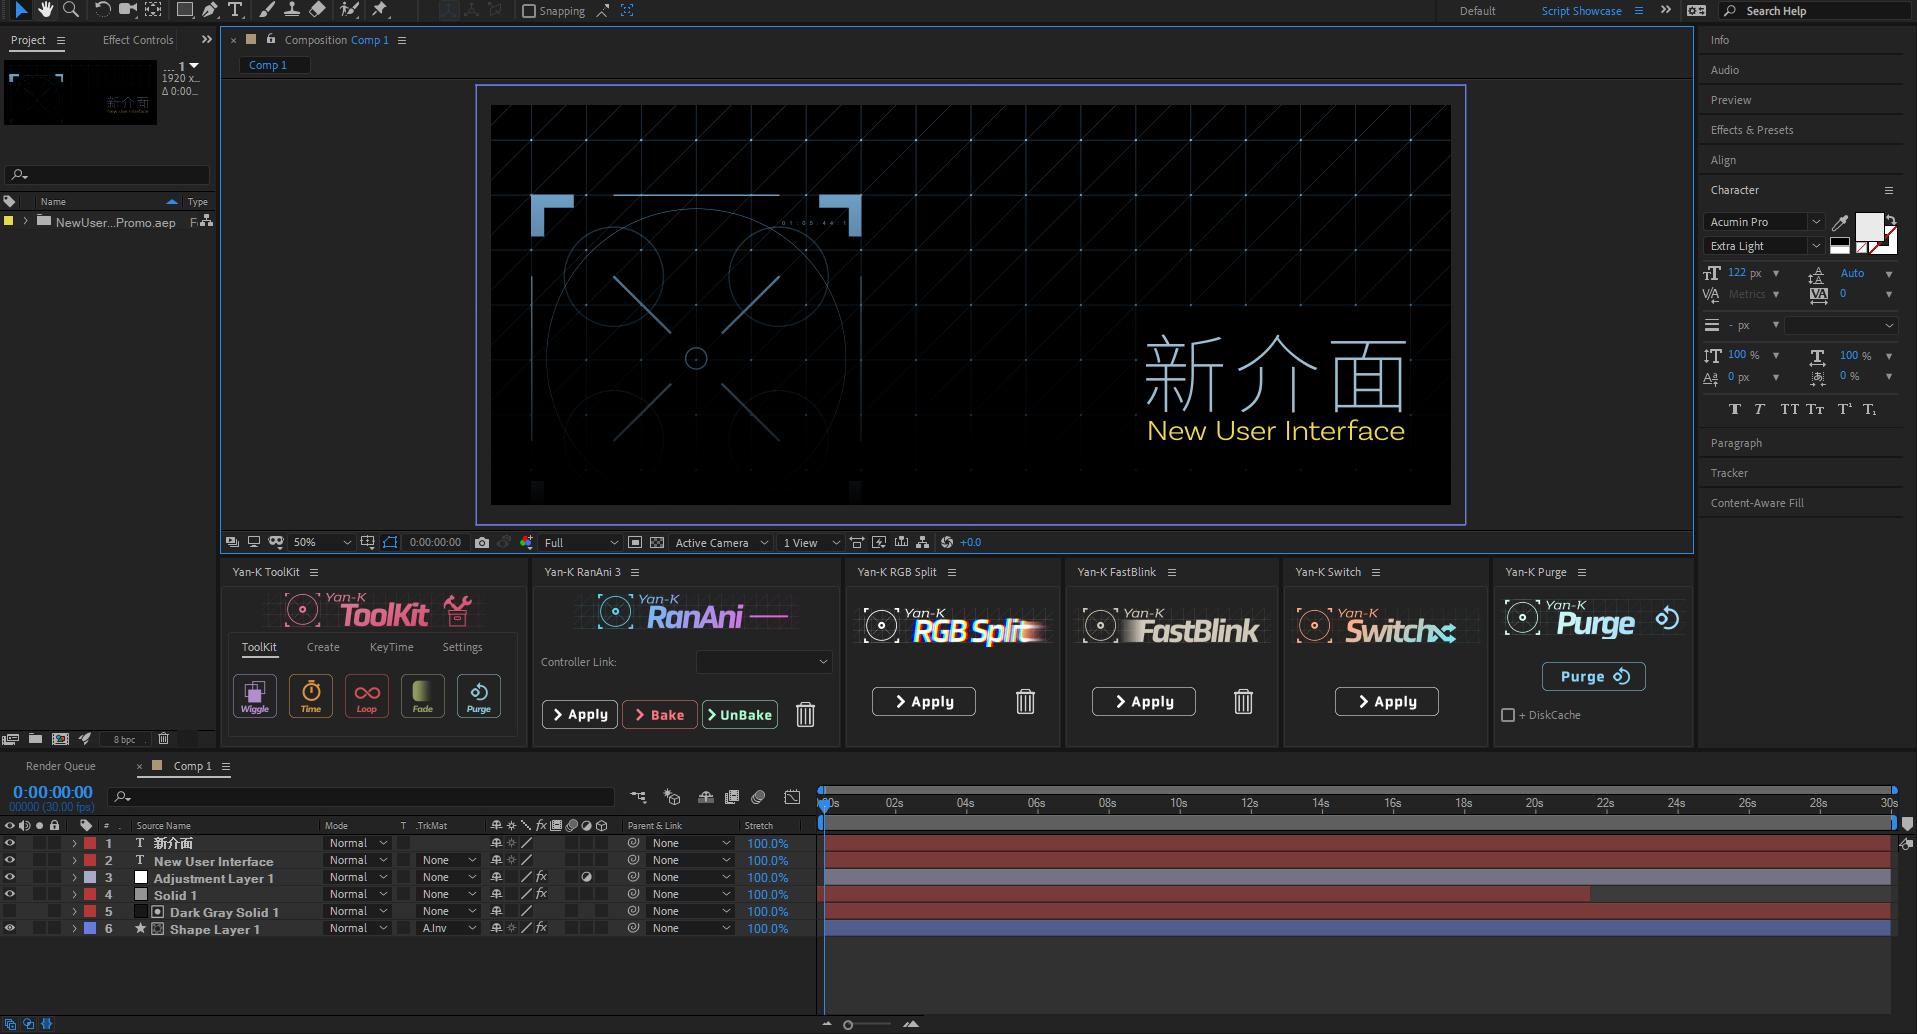
Task: Select the Zoom magnifier tool
Action: coord(71,10)
